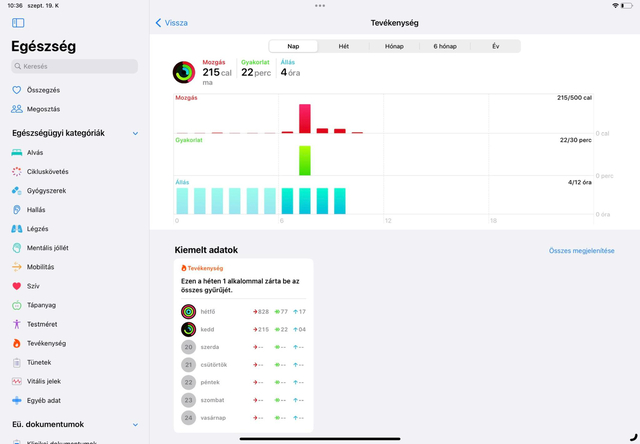640x444 pixels.
Task: Go back with Vissza button
Action: 171,23
